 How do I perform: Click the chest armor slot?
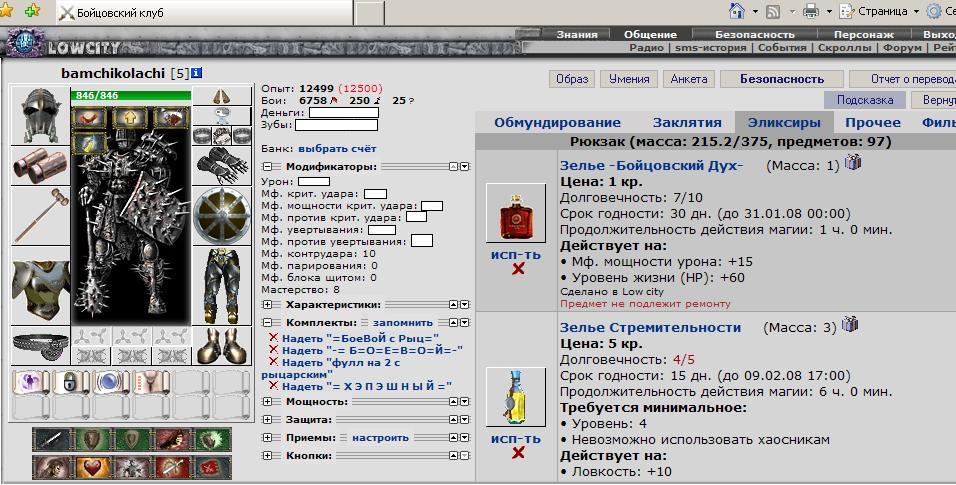click(x=40, y=286)
